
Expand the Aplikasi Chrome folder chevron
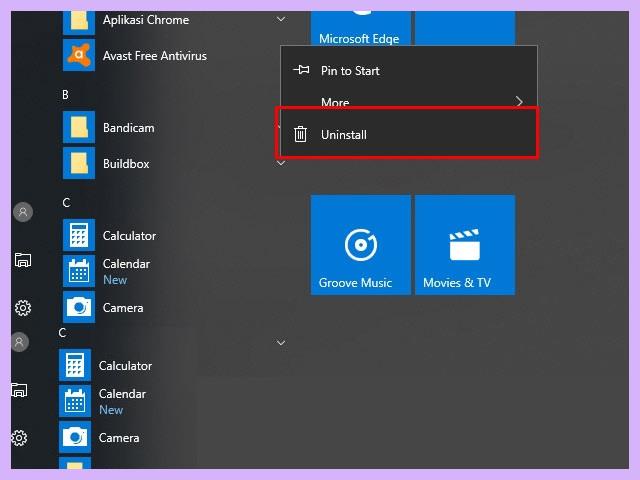tap(281, 19)
